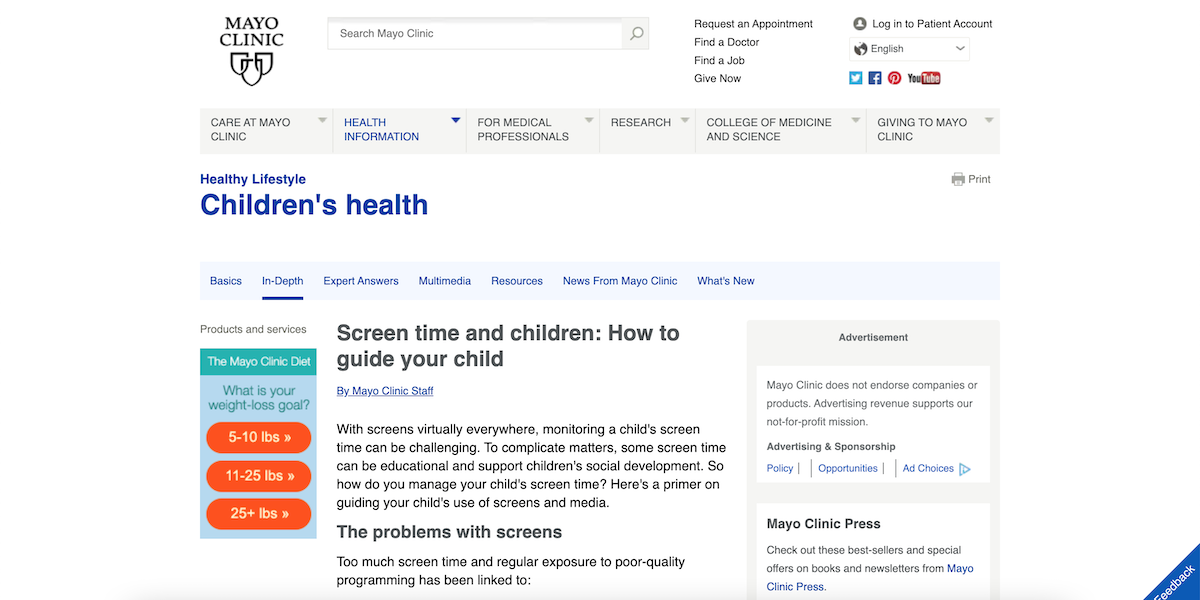Viewport: 1200px width, 600px height.
Task: Open the YouTube channel icon
Action: [924, 78]
